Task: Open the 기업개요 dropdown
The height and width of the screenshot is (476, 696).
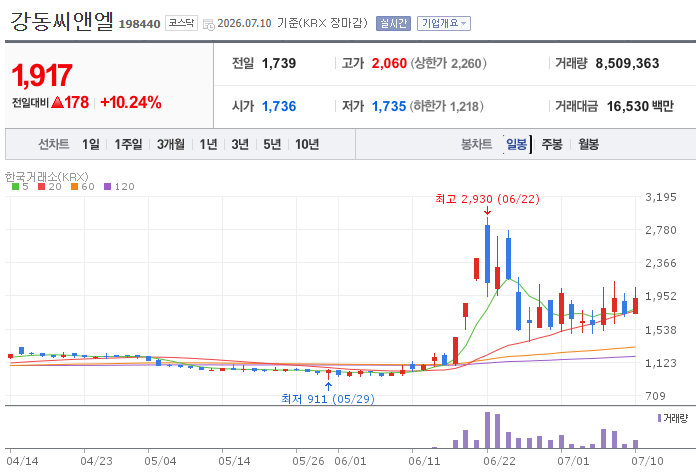Action: click(x=443, y=23)
